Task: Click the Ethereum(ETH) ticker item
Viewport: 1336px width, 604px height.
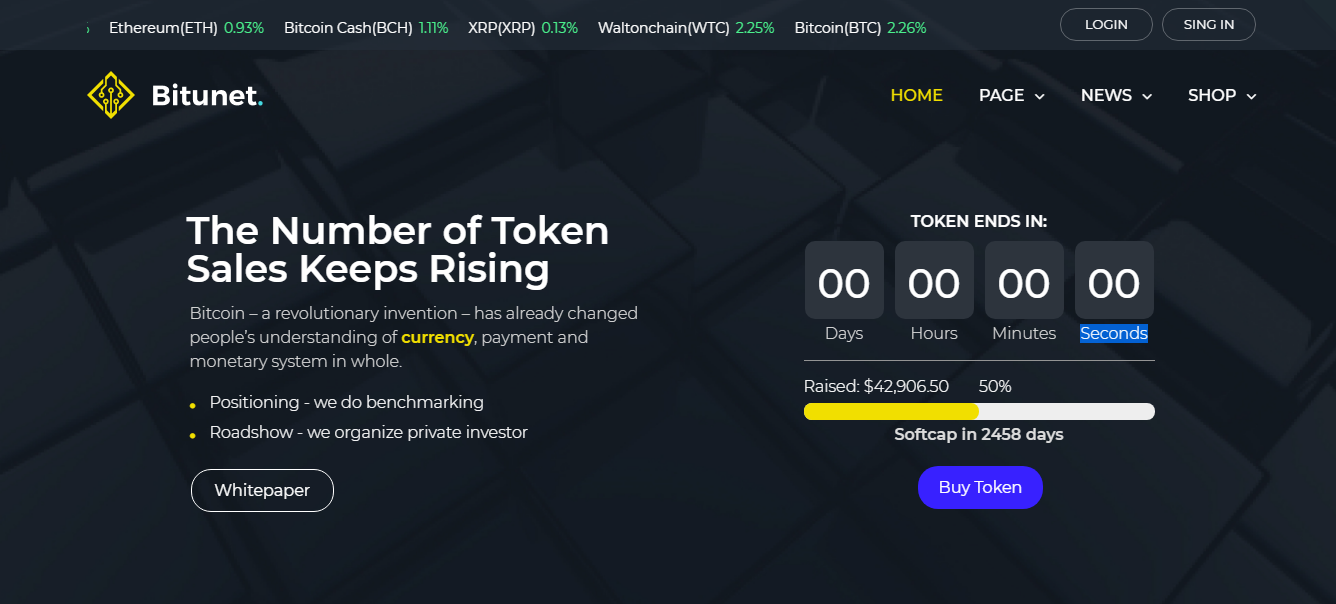Action: [186, 28]
